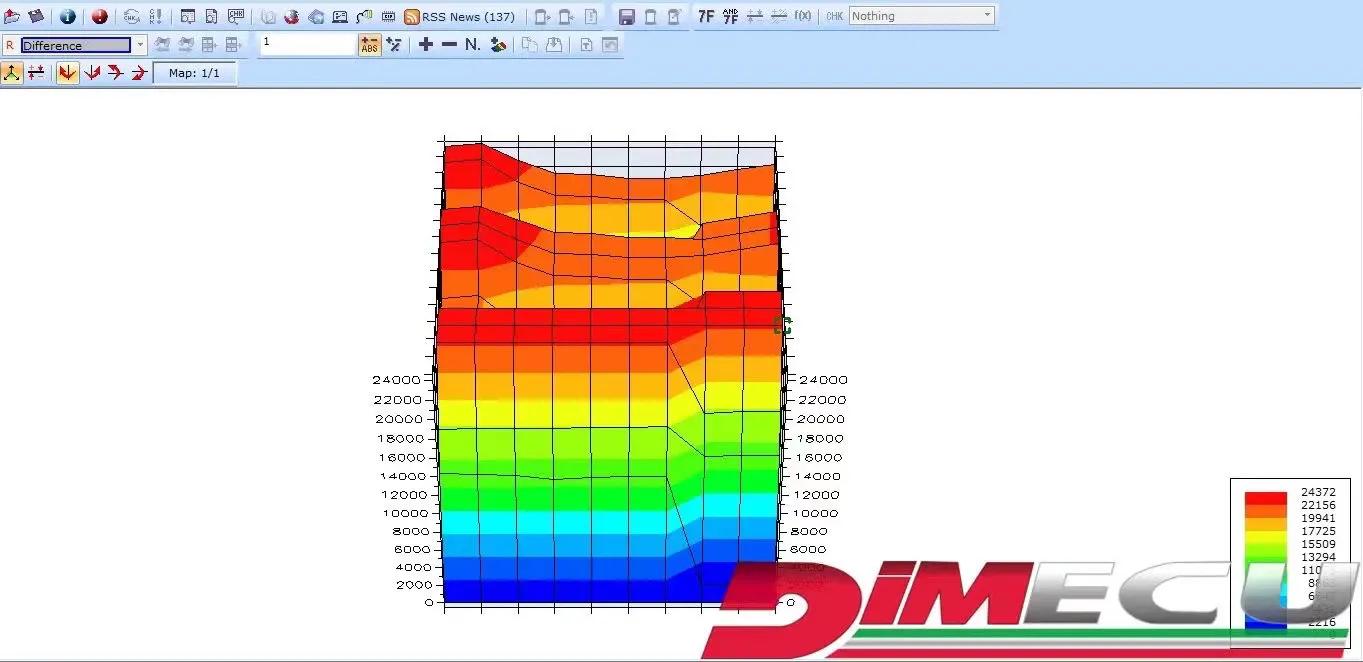Toggle the 3D axes view button

12,73
